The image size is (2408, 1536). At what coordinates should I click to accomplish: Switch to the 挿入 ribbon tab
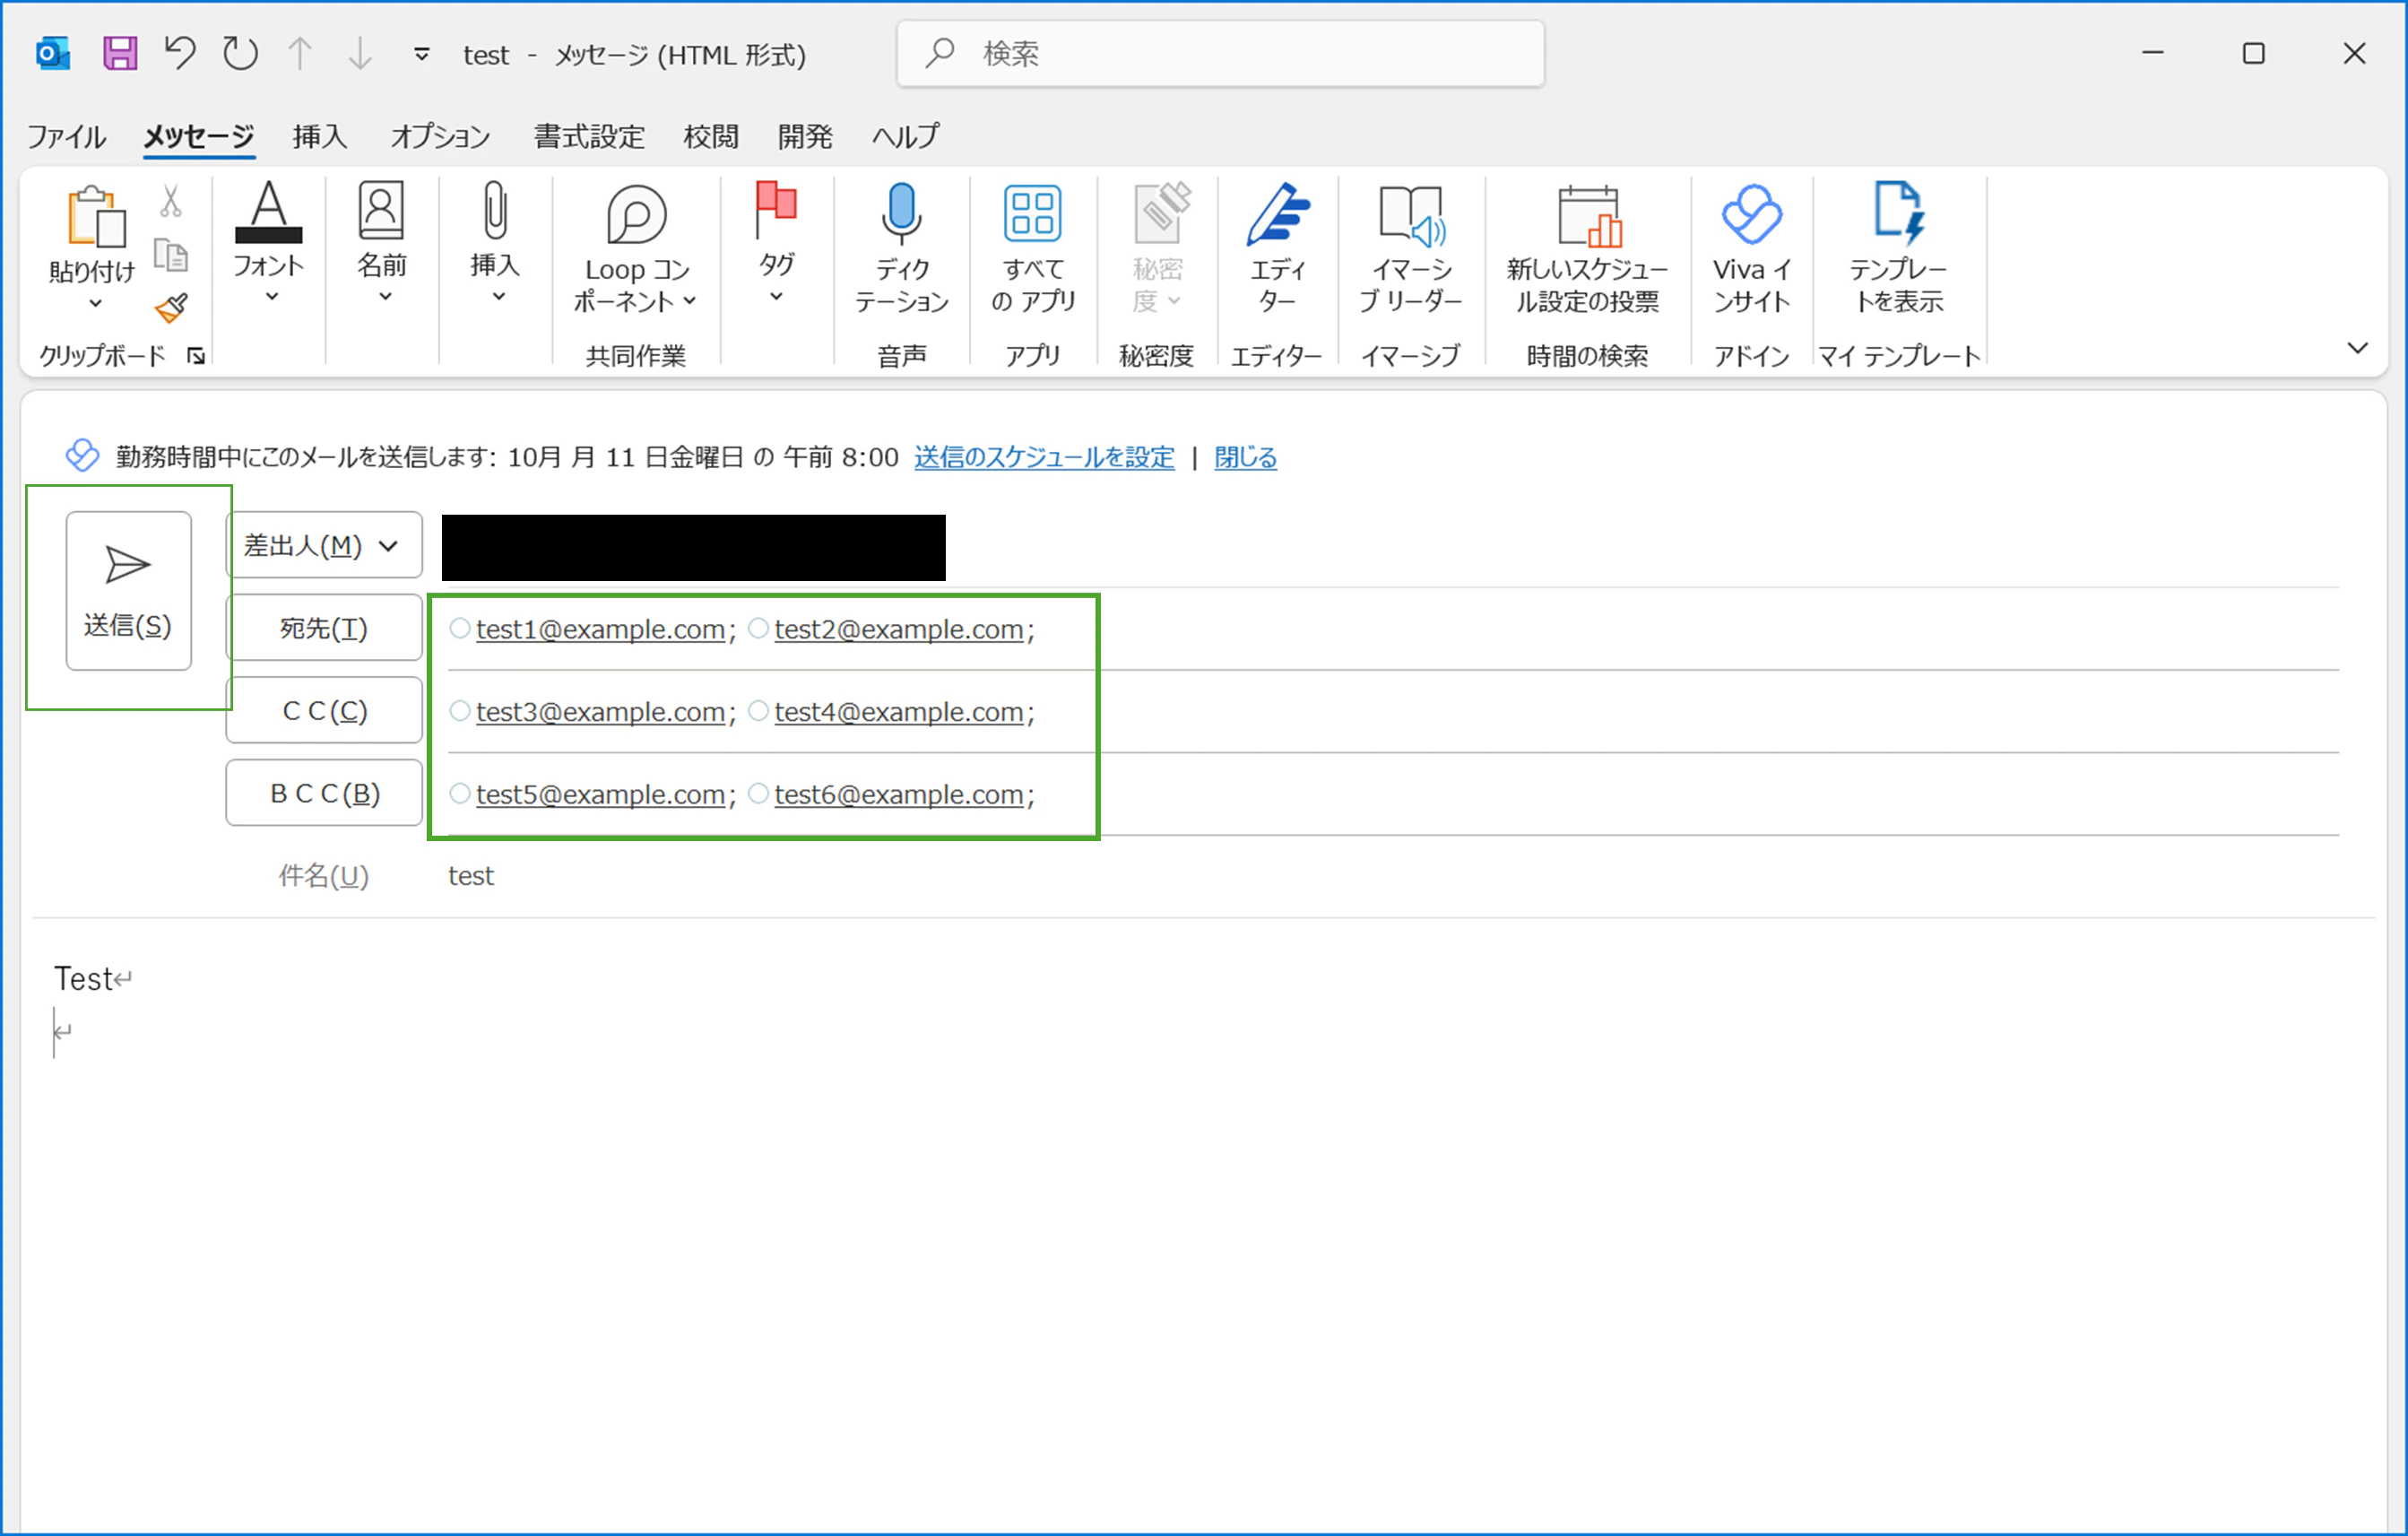click(x=320, y=136)
